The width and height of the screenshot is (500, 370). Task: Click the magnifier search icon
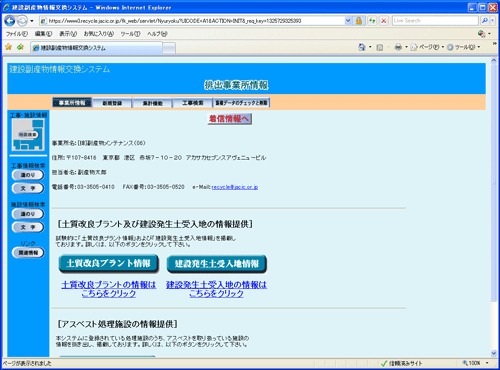484,21
